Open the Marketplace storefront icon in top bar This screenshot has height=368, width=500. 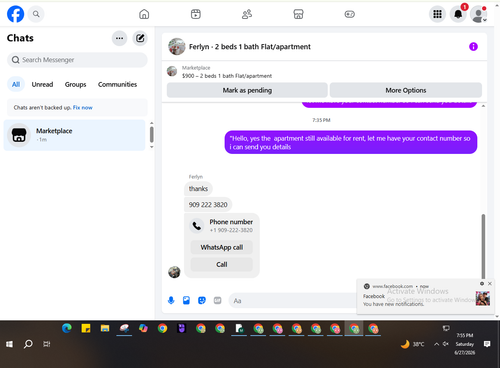[298, 14]
